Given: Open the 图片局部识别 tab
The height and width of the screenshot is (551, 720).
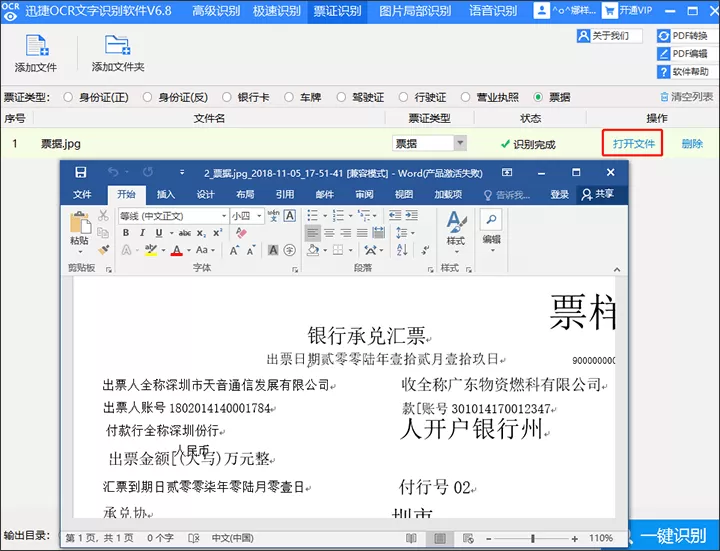Looking at the screenshot, I should point(415,11).
